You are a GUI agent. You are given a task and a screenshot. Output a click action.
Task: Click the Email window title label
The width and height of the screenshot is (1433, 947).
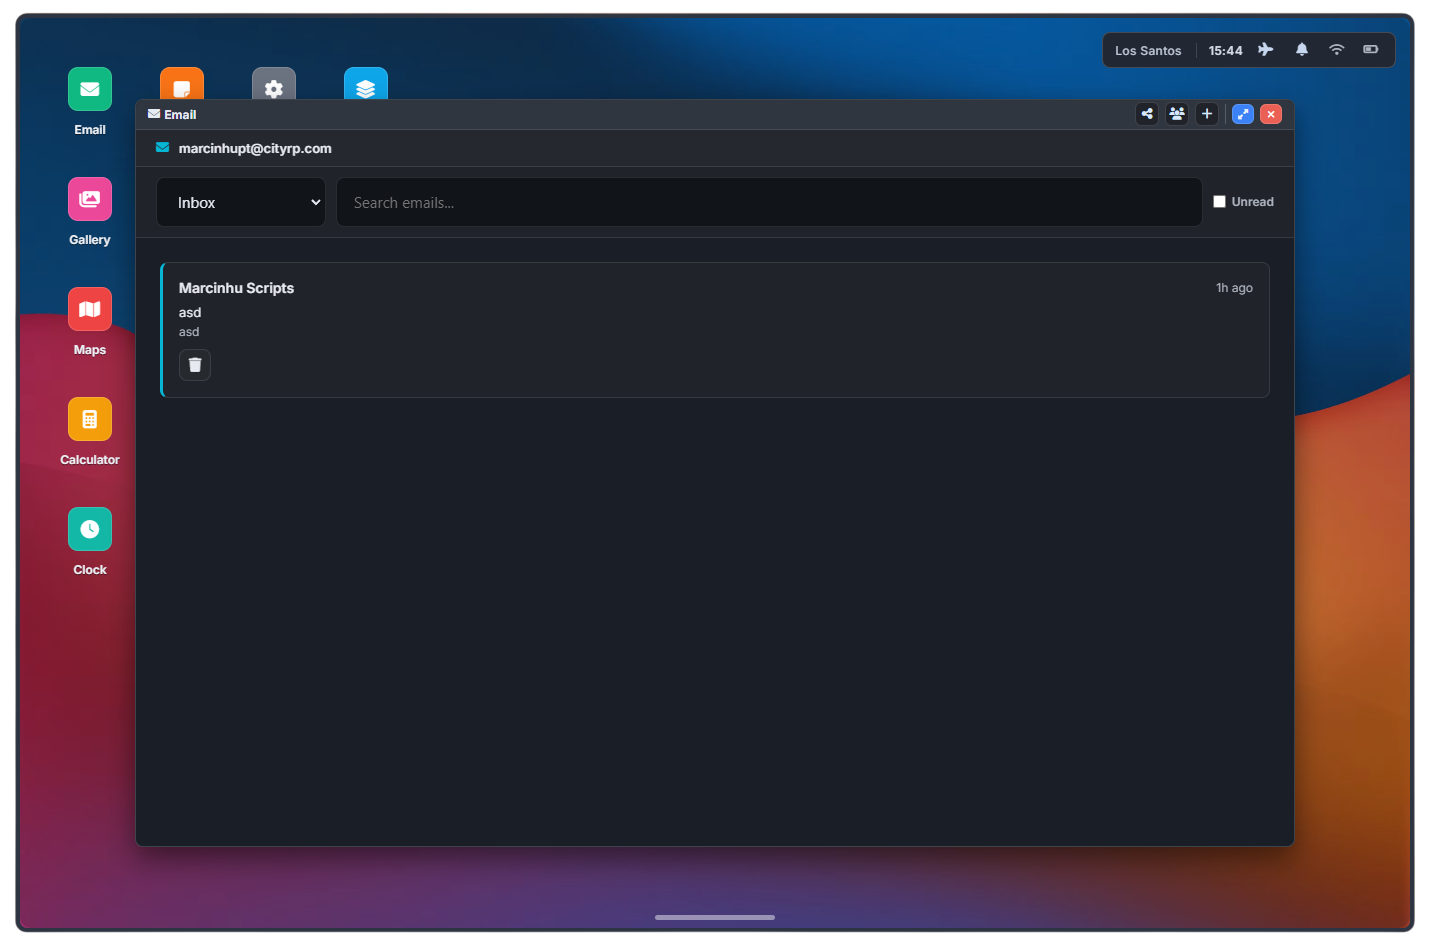180,115
